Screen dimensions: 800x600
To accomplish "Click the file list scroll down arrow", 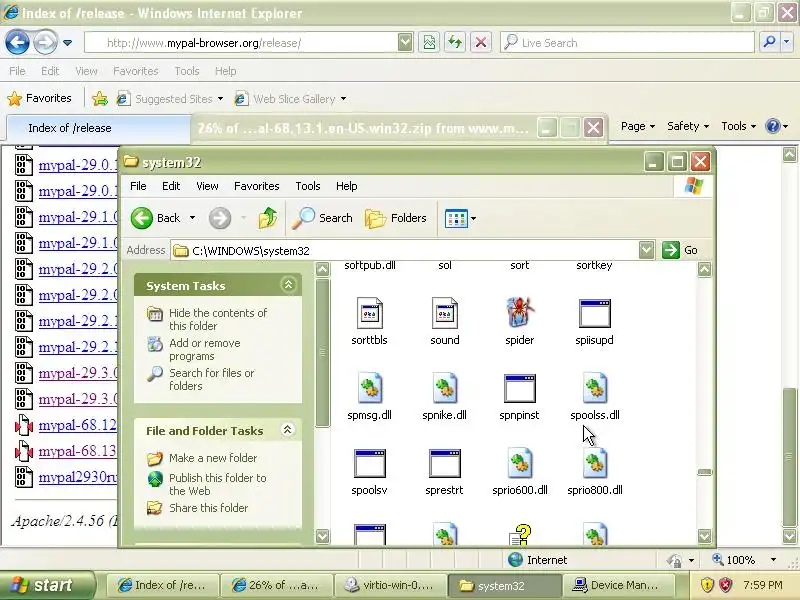I will tap(704, 536).
